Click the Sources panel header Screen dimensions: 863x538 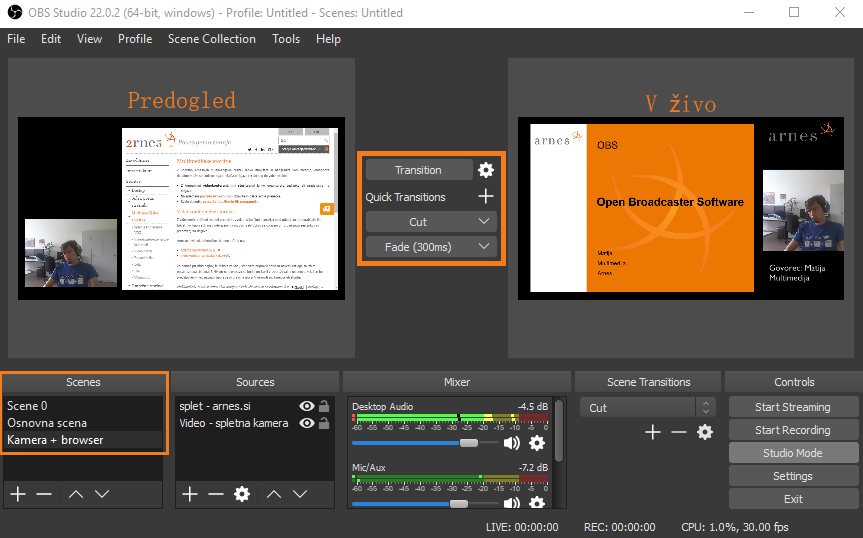(255, 382)
